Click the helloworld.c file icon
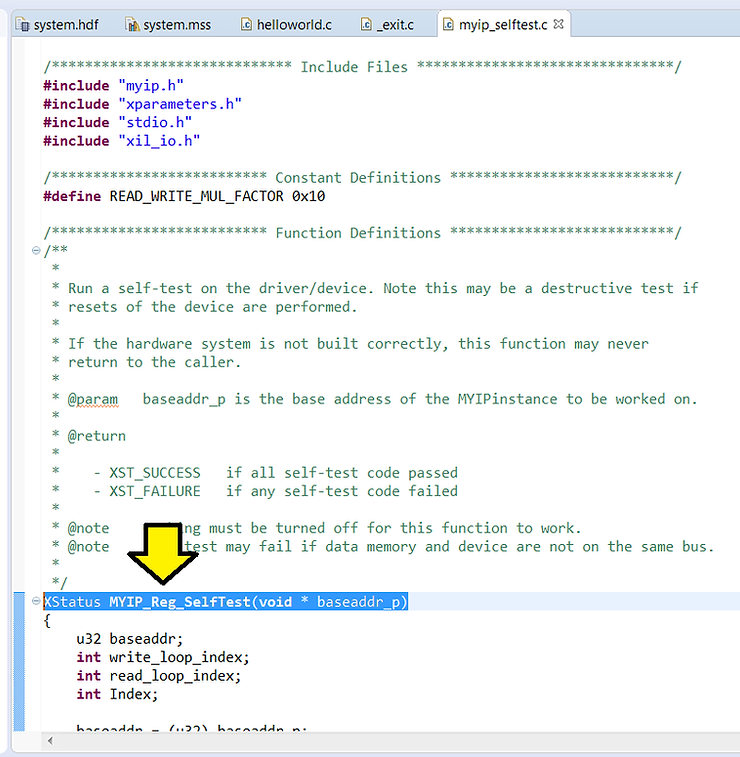This screenshot has height=757, width=740. click(x=247, y=24)
